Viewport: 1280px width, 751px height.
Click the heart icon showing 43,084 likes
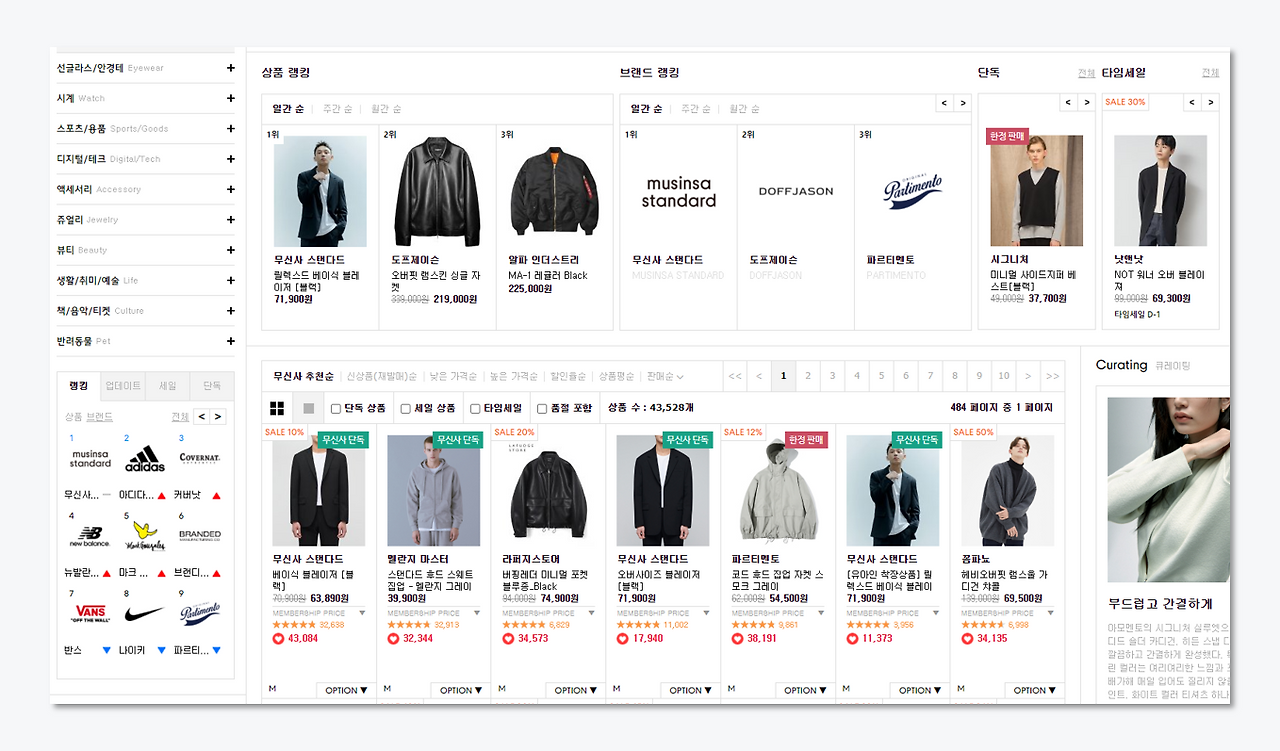tap(279, 638)
